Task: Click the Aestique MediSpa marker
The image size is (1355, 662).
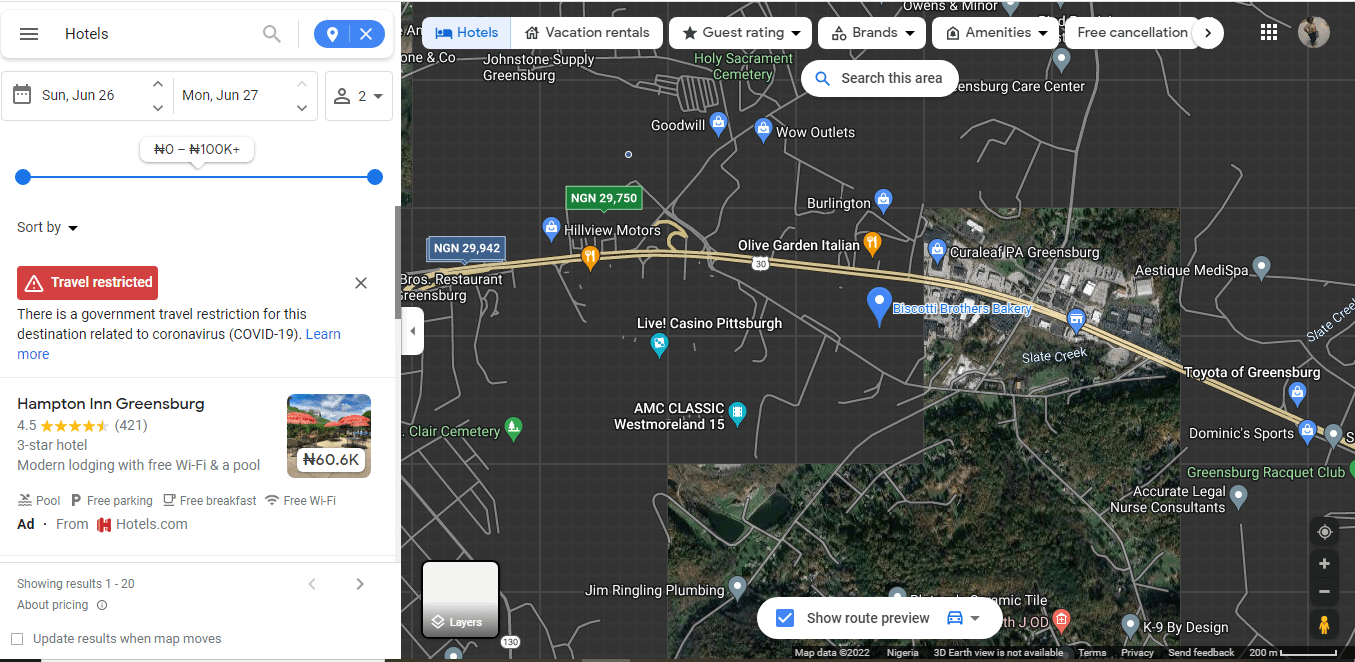Action: (1262, 267)
